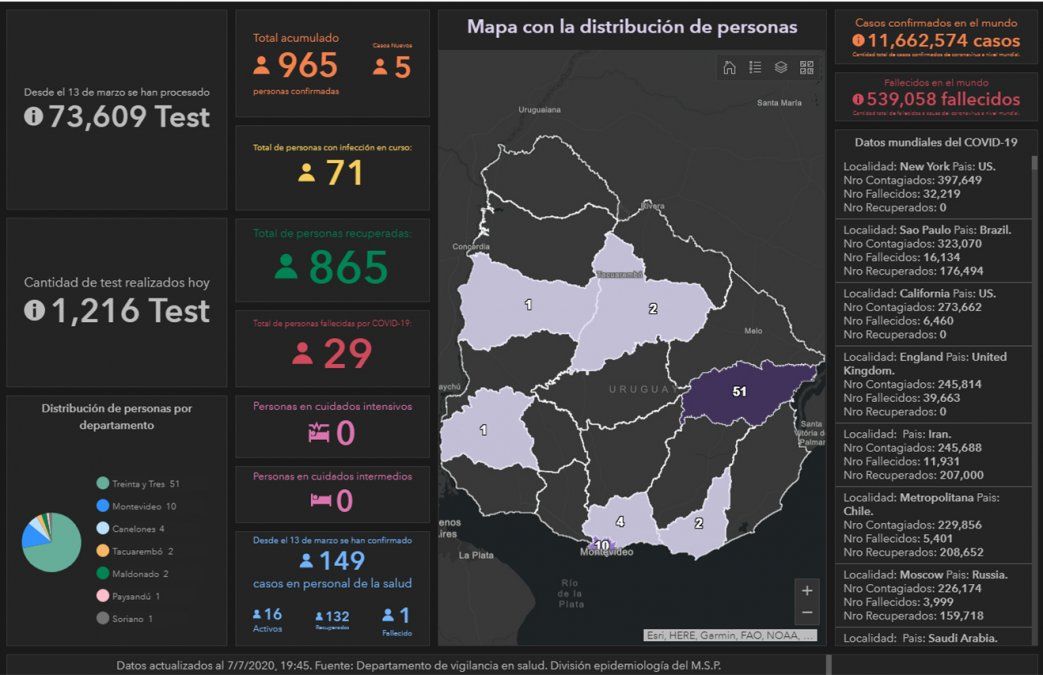This screenshot has width=1043, height=675.
Task: Zoom in with the map plus button
Action: (x=807, y=589)
